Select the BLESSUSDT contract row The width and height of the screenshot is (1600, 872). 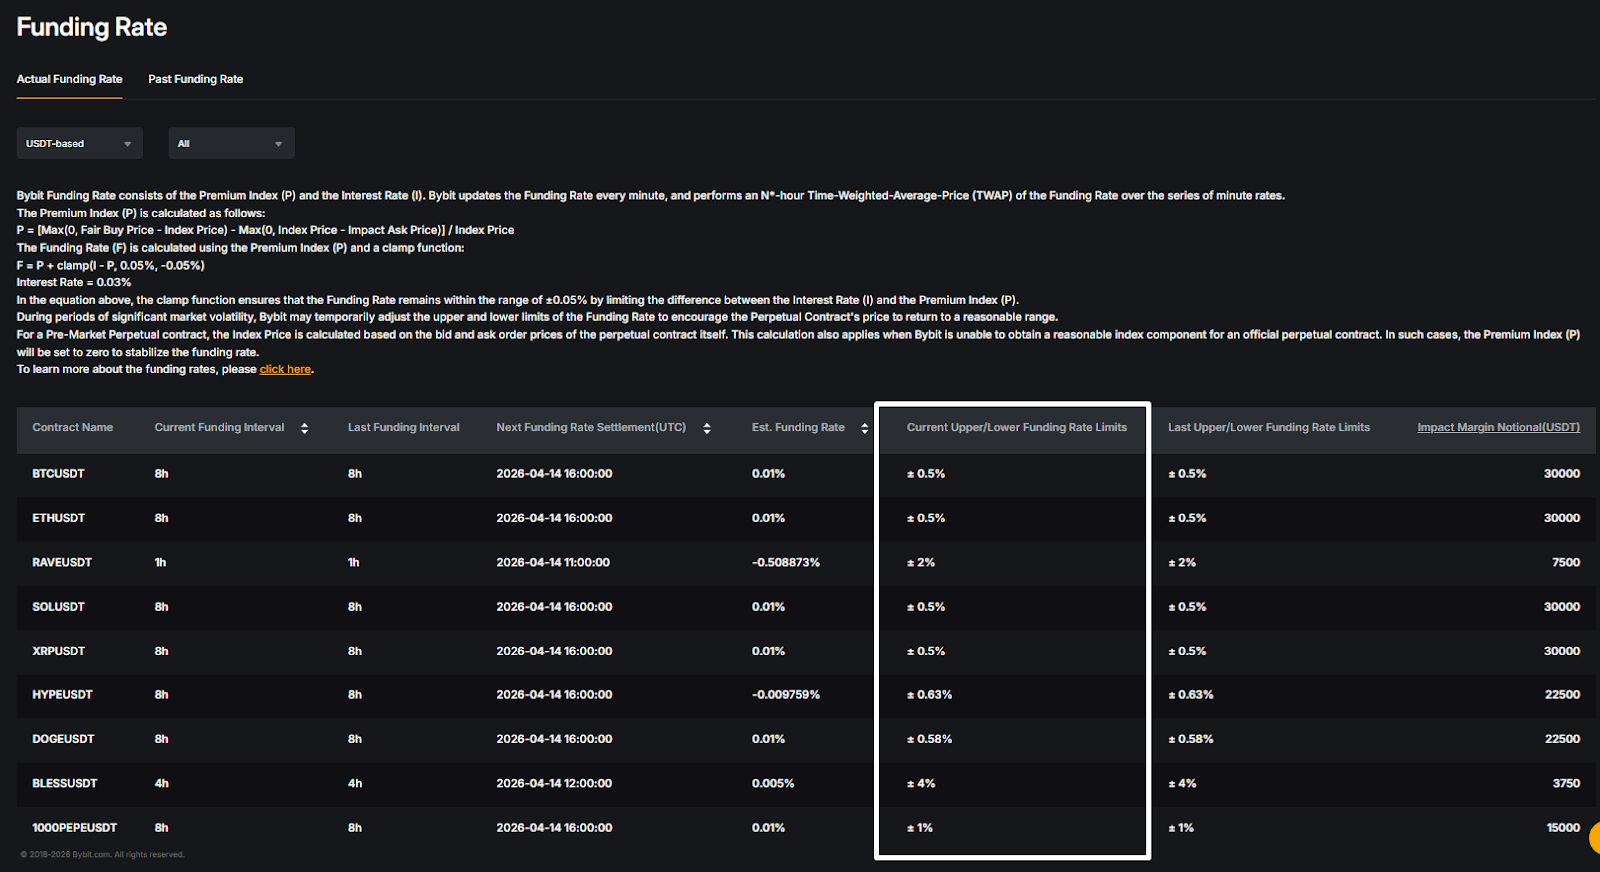point(806,783)
